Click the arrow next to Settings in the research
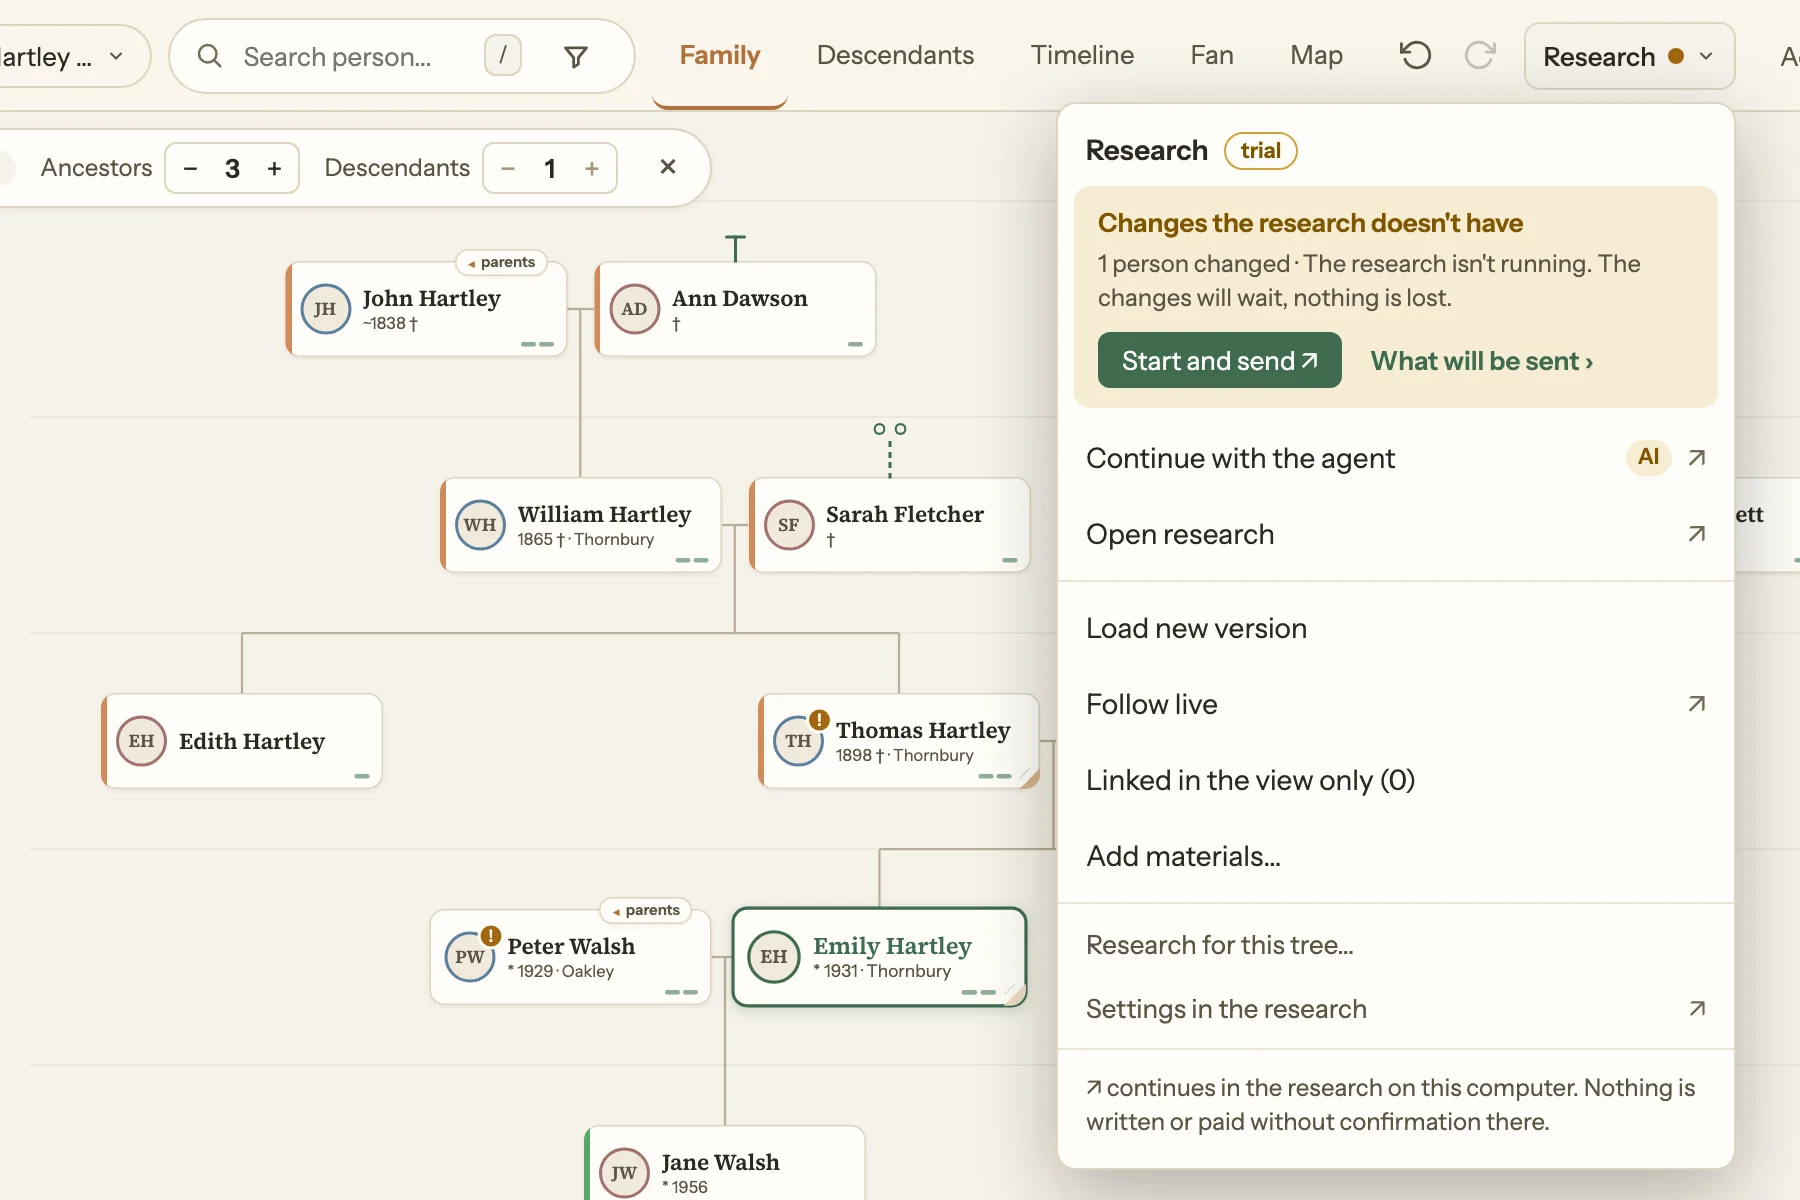Screen dimensions: 1800x1200 click(1697, 1008)
